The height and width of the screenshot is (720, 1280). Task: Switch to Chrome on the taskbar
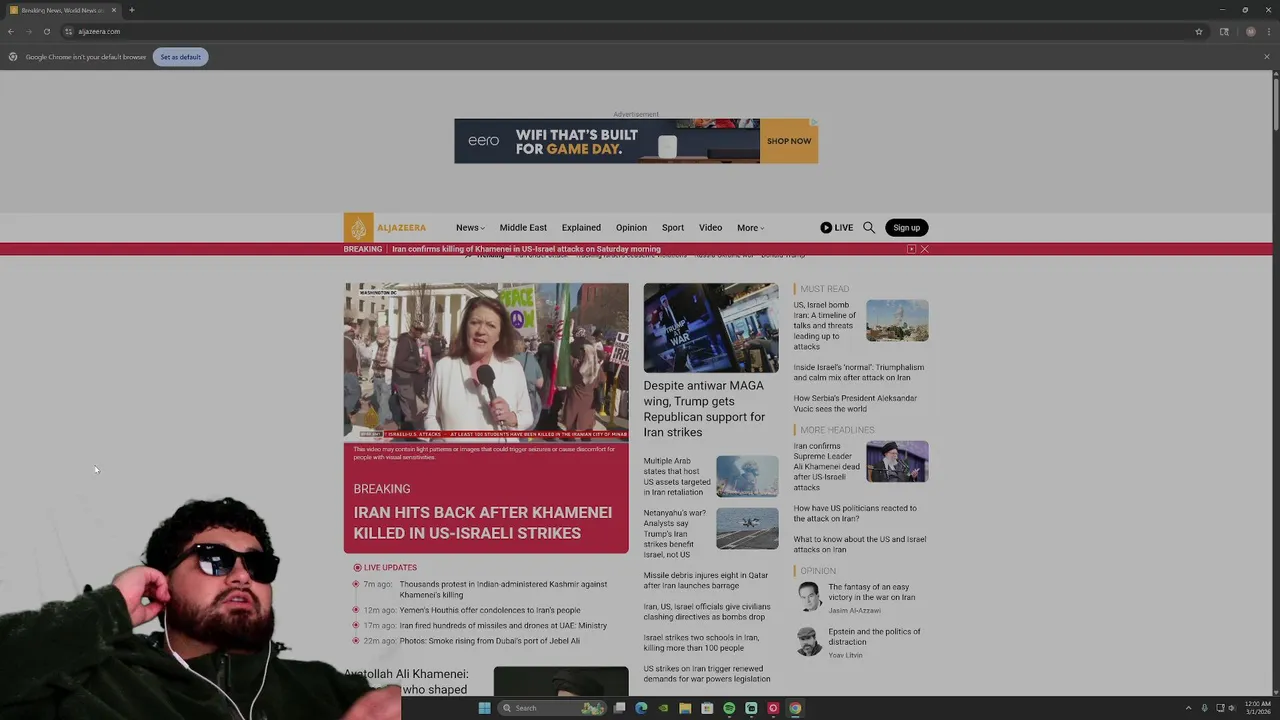click(795, 708)
